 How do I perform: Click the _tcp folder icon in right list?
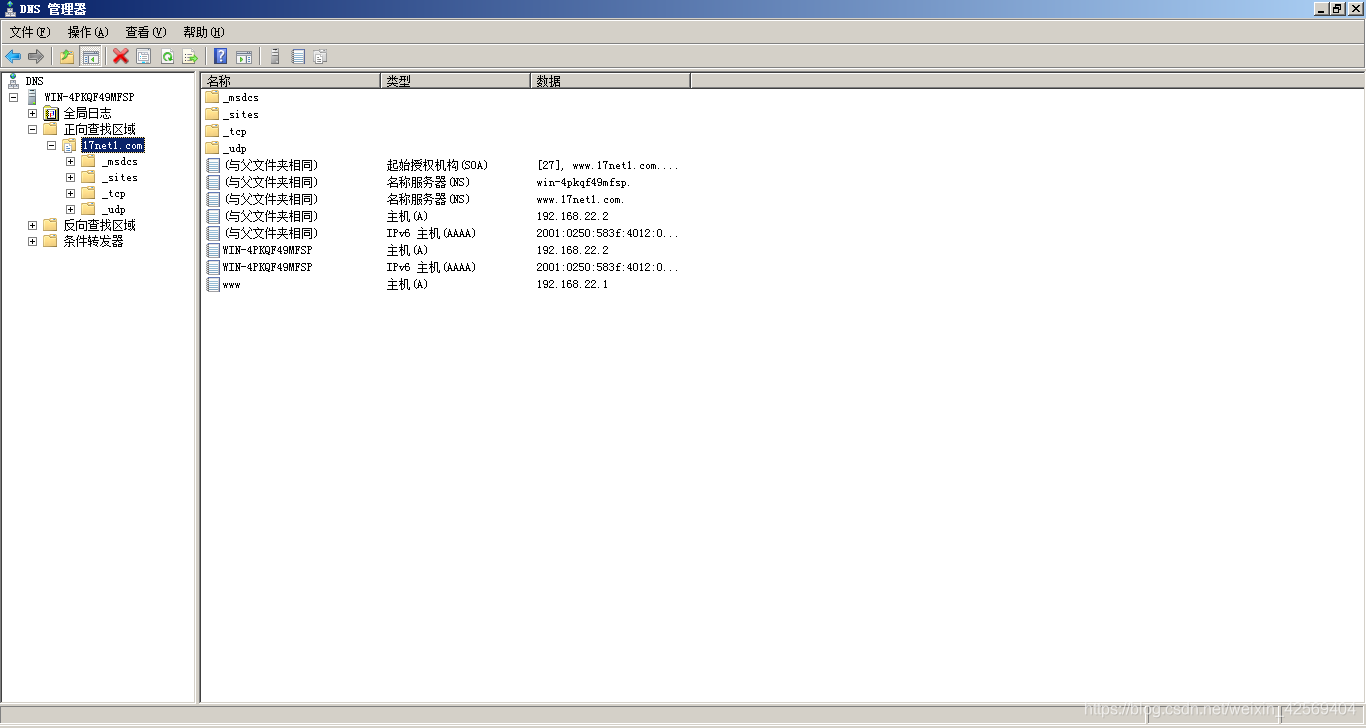212,131
